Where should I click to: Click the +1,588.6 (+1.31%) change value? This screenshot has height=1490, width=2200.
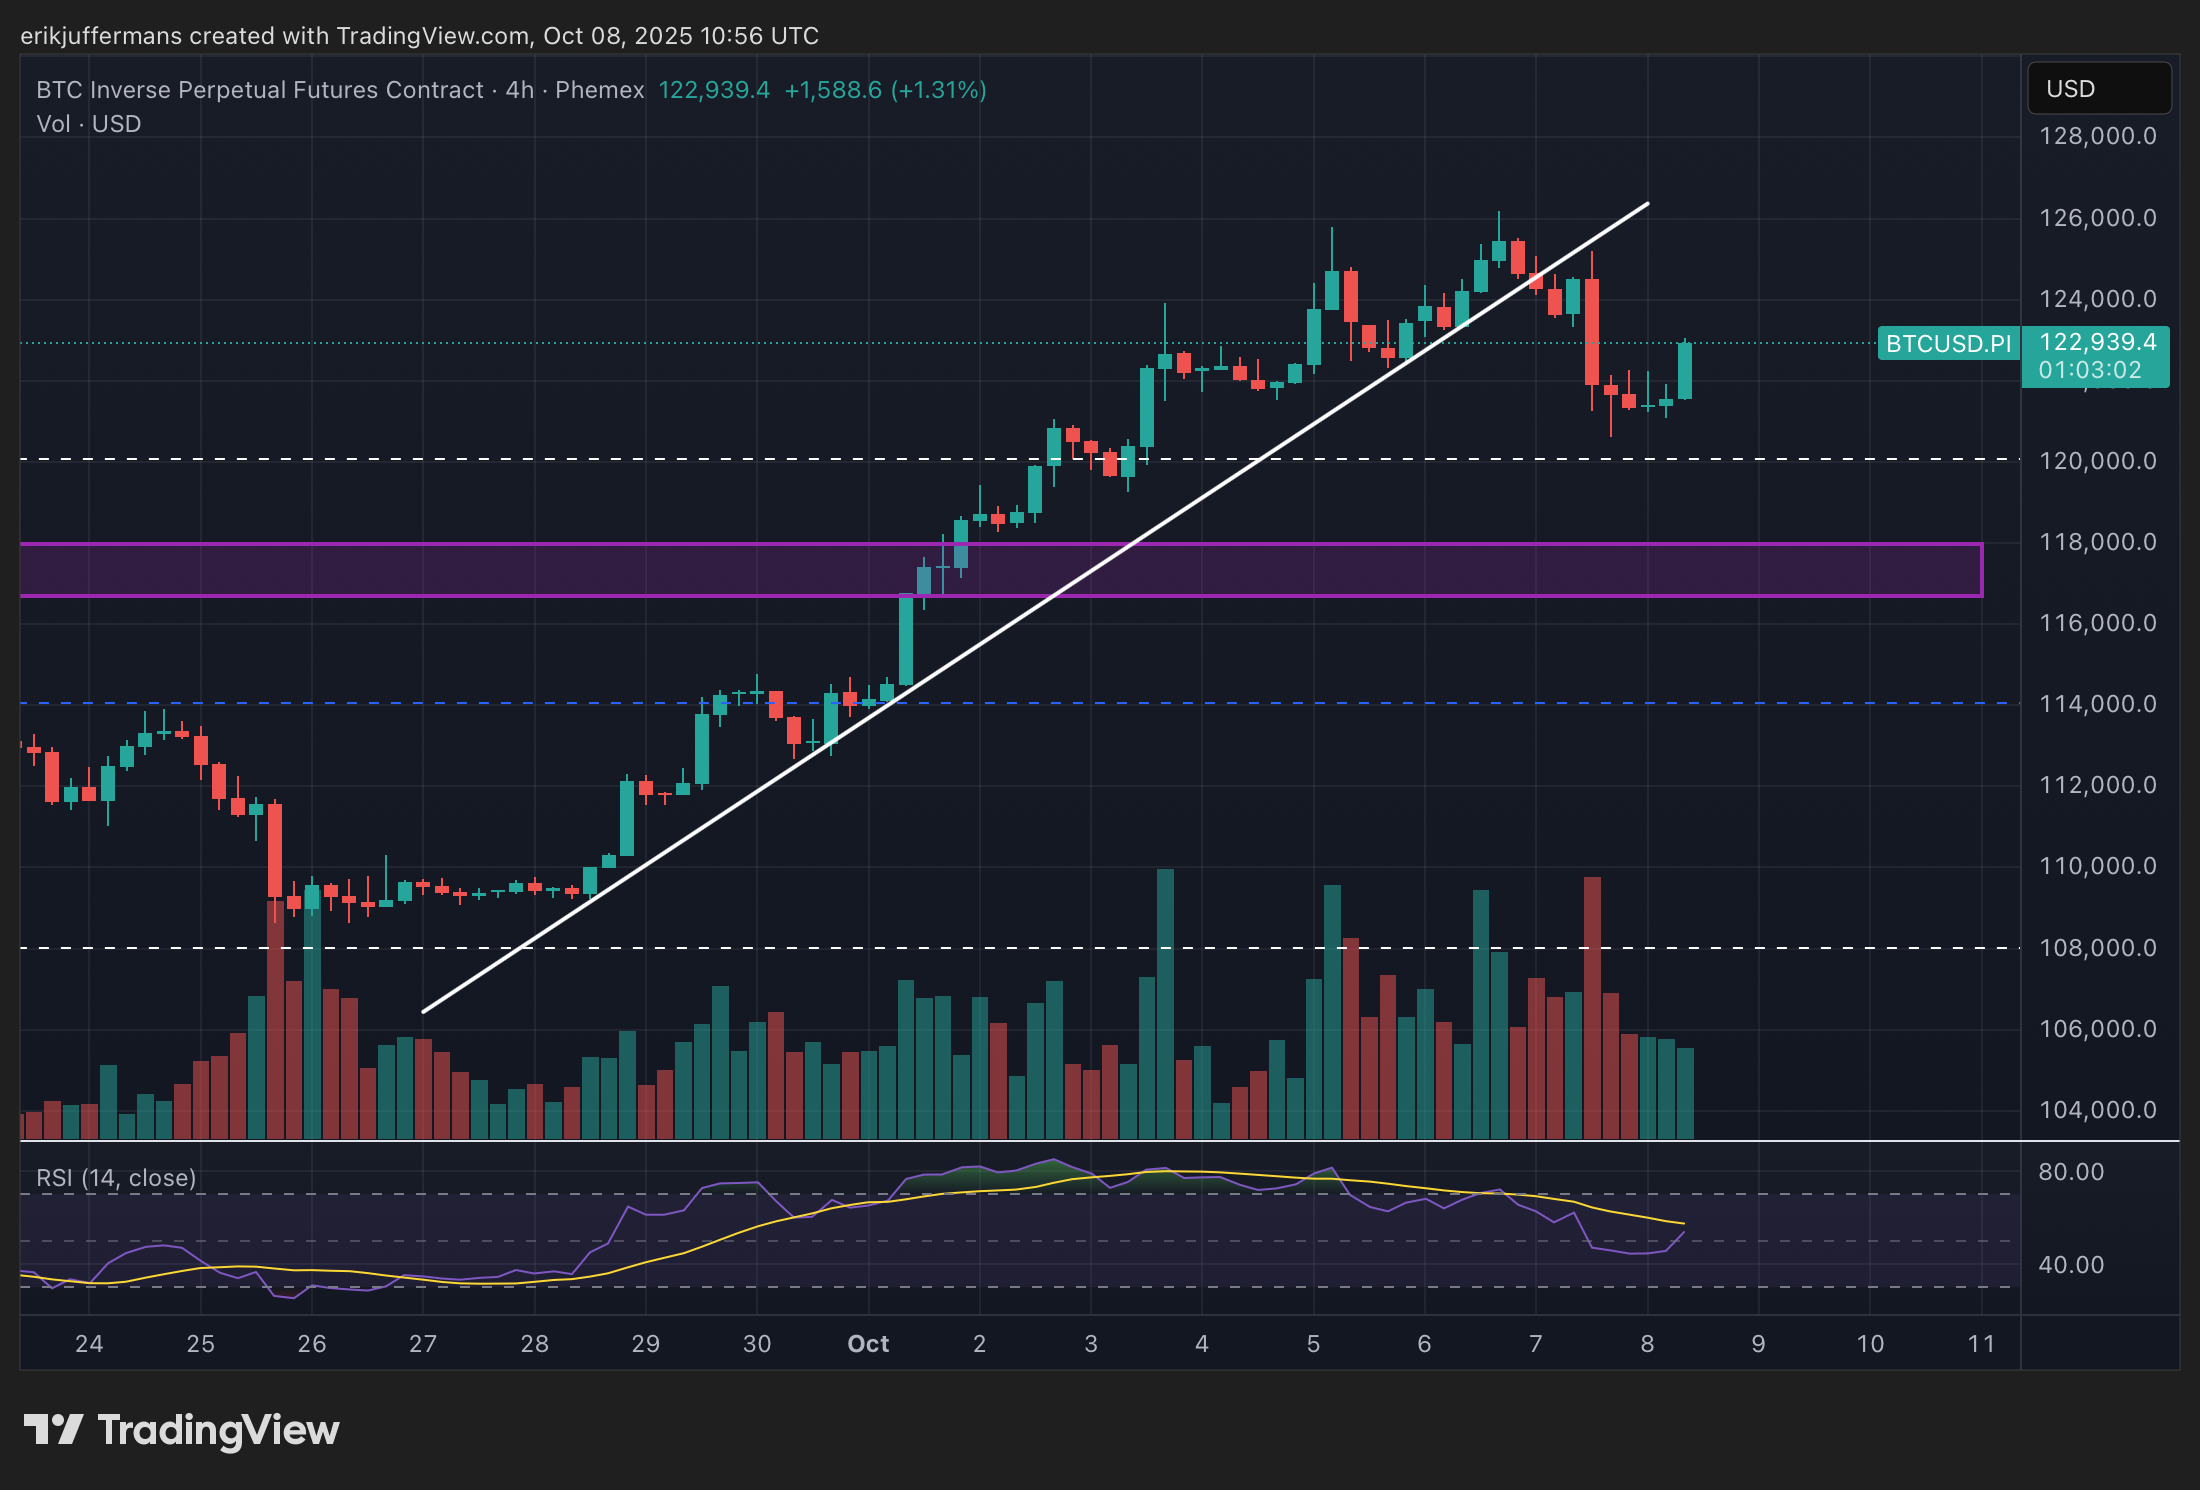tap(885, 90)
